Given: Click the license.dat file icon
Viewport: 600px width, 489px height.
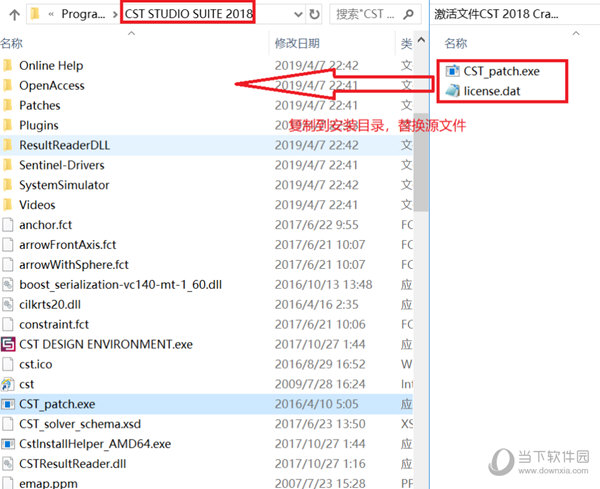Looking at the screenshot, I should [452, 91].
